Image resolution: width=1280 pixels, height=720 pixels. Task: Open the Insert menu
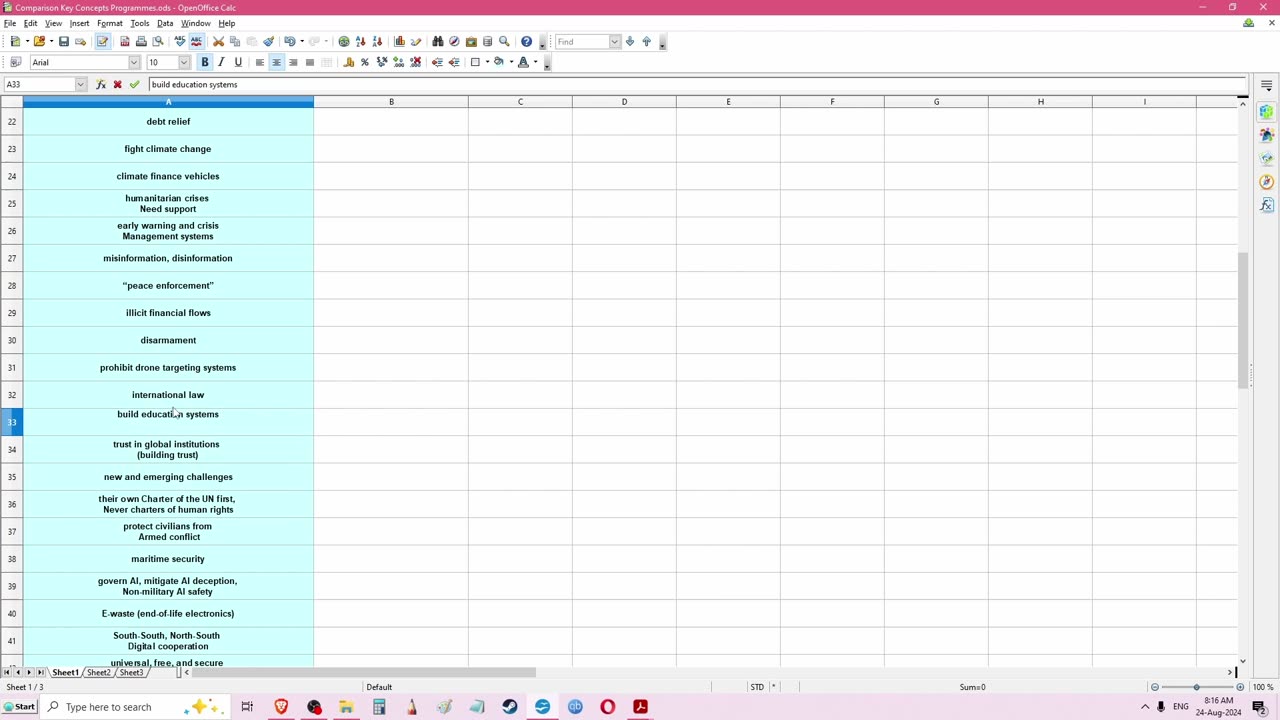(x=79, y=23)
